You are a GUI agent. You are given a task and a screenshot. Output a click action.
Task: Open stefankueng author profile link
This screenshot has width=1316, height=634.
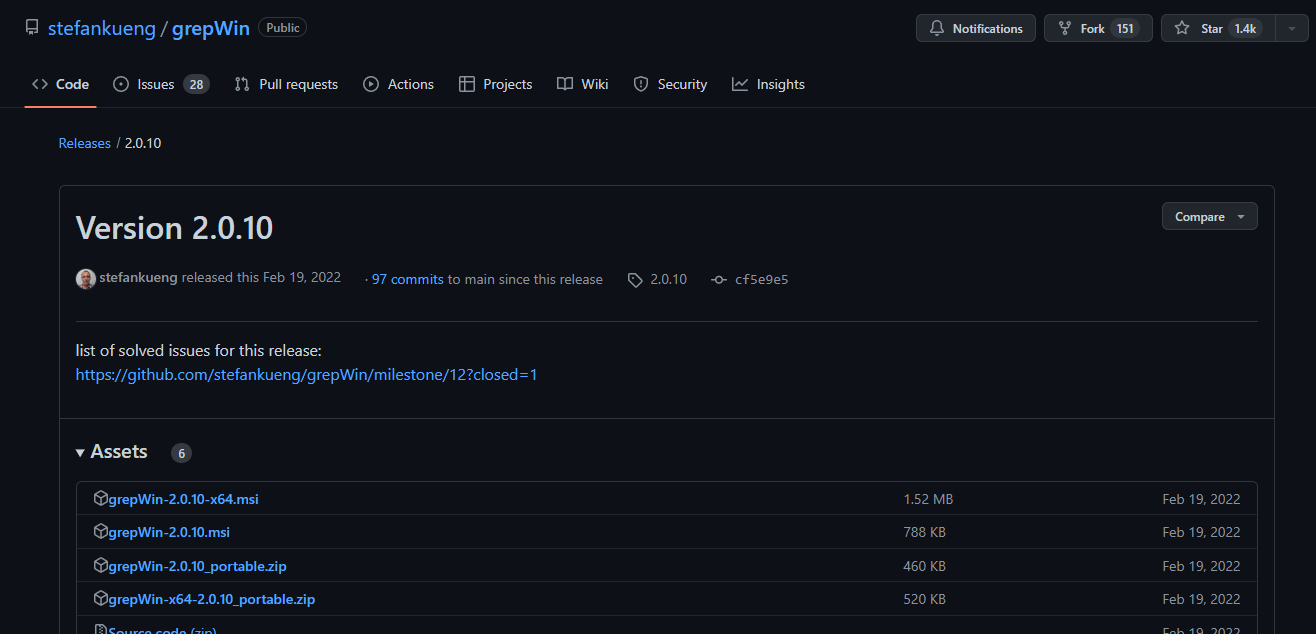click(138, 278)
